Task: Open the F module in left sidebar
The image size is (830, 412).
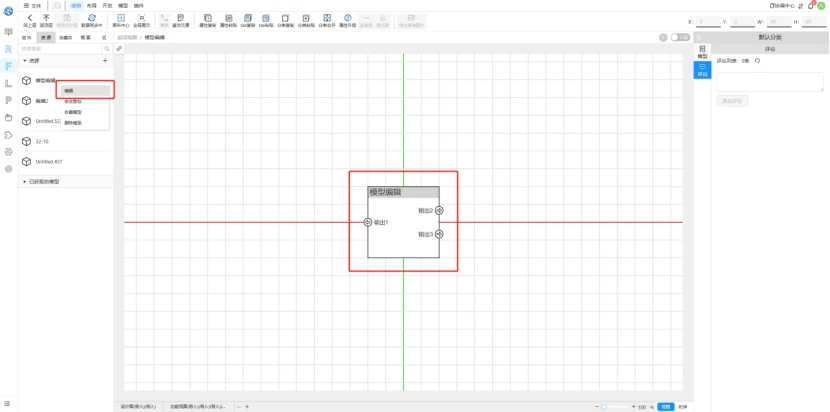Action: click(8, 66)
